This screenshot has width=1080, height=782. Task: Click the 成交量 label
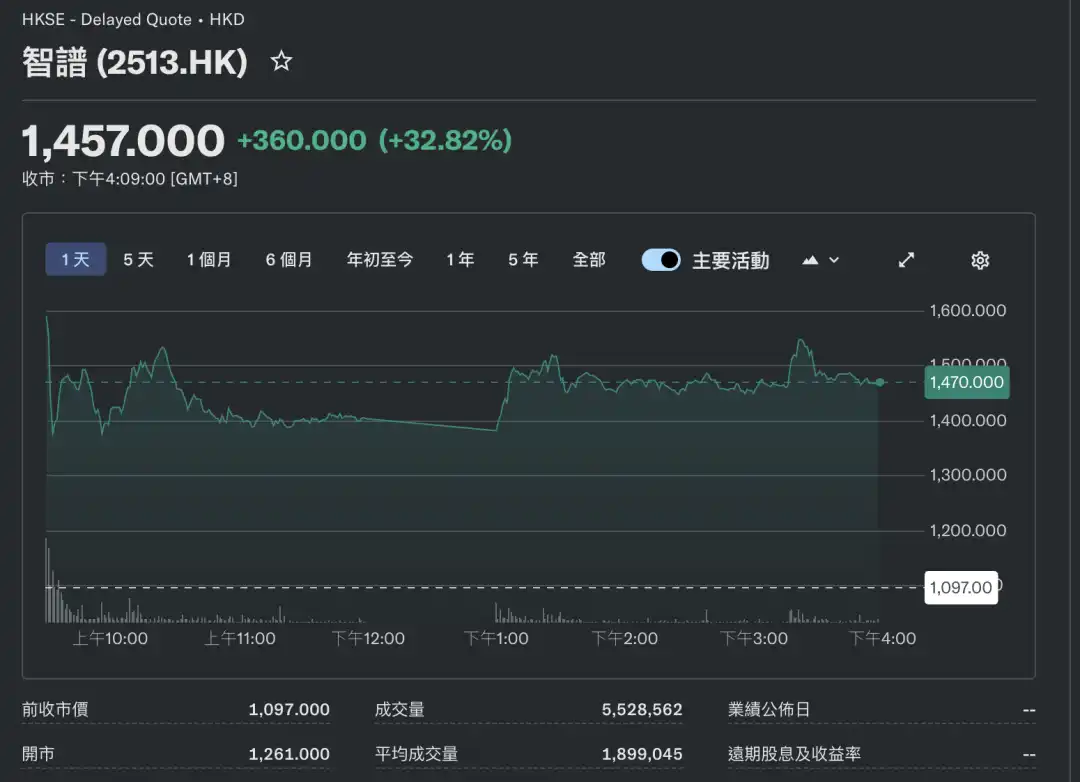pos(399,709)
